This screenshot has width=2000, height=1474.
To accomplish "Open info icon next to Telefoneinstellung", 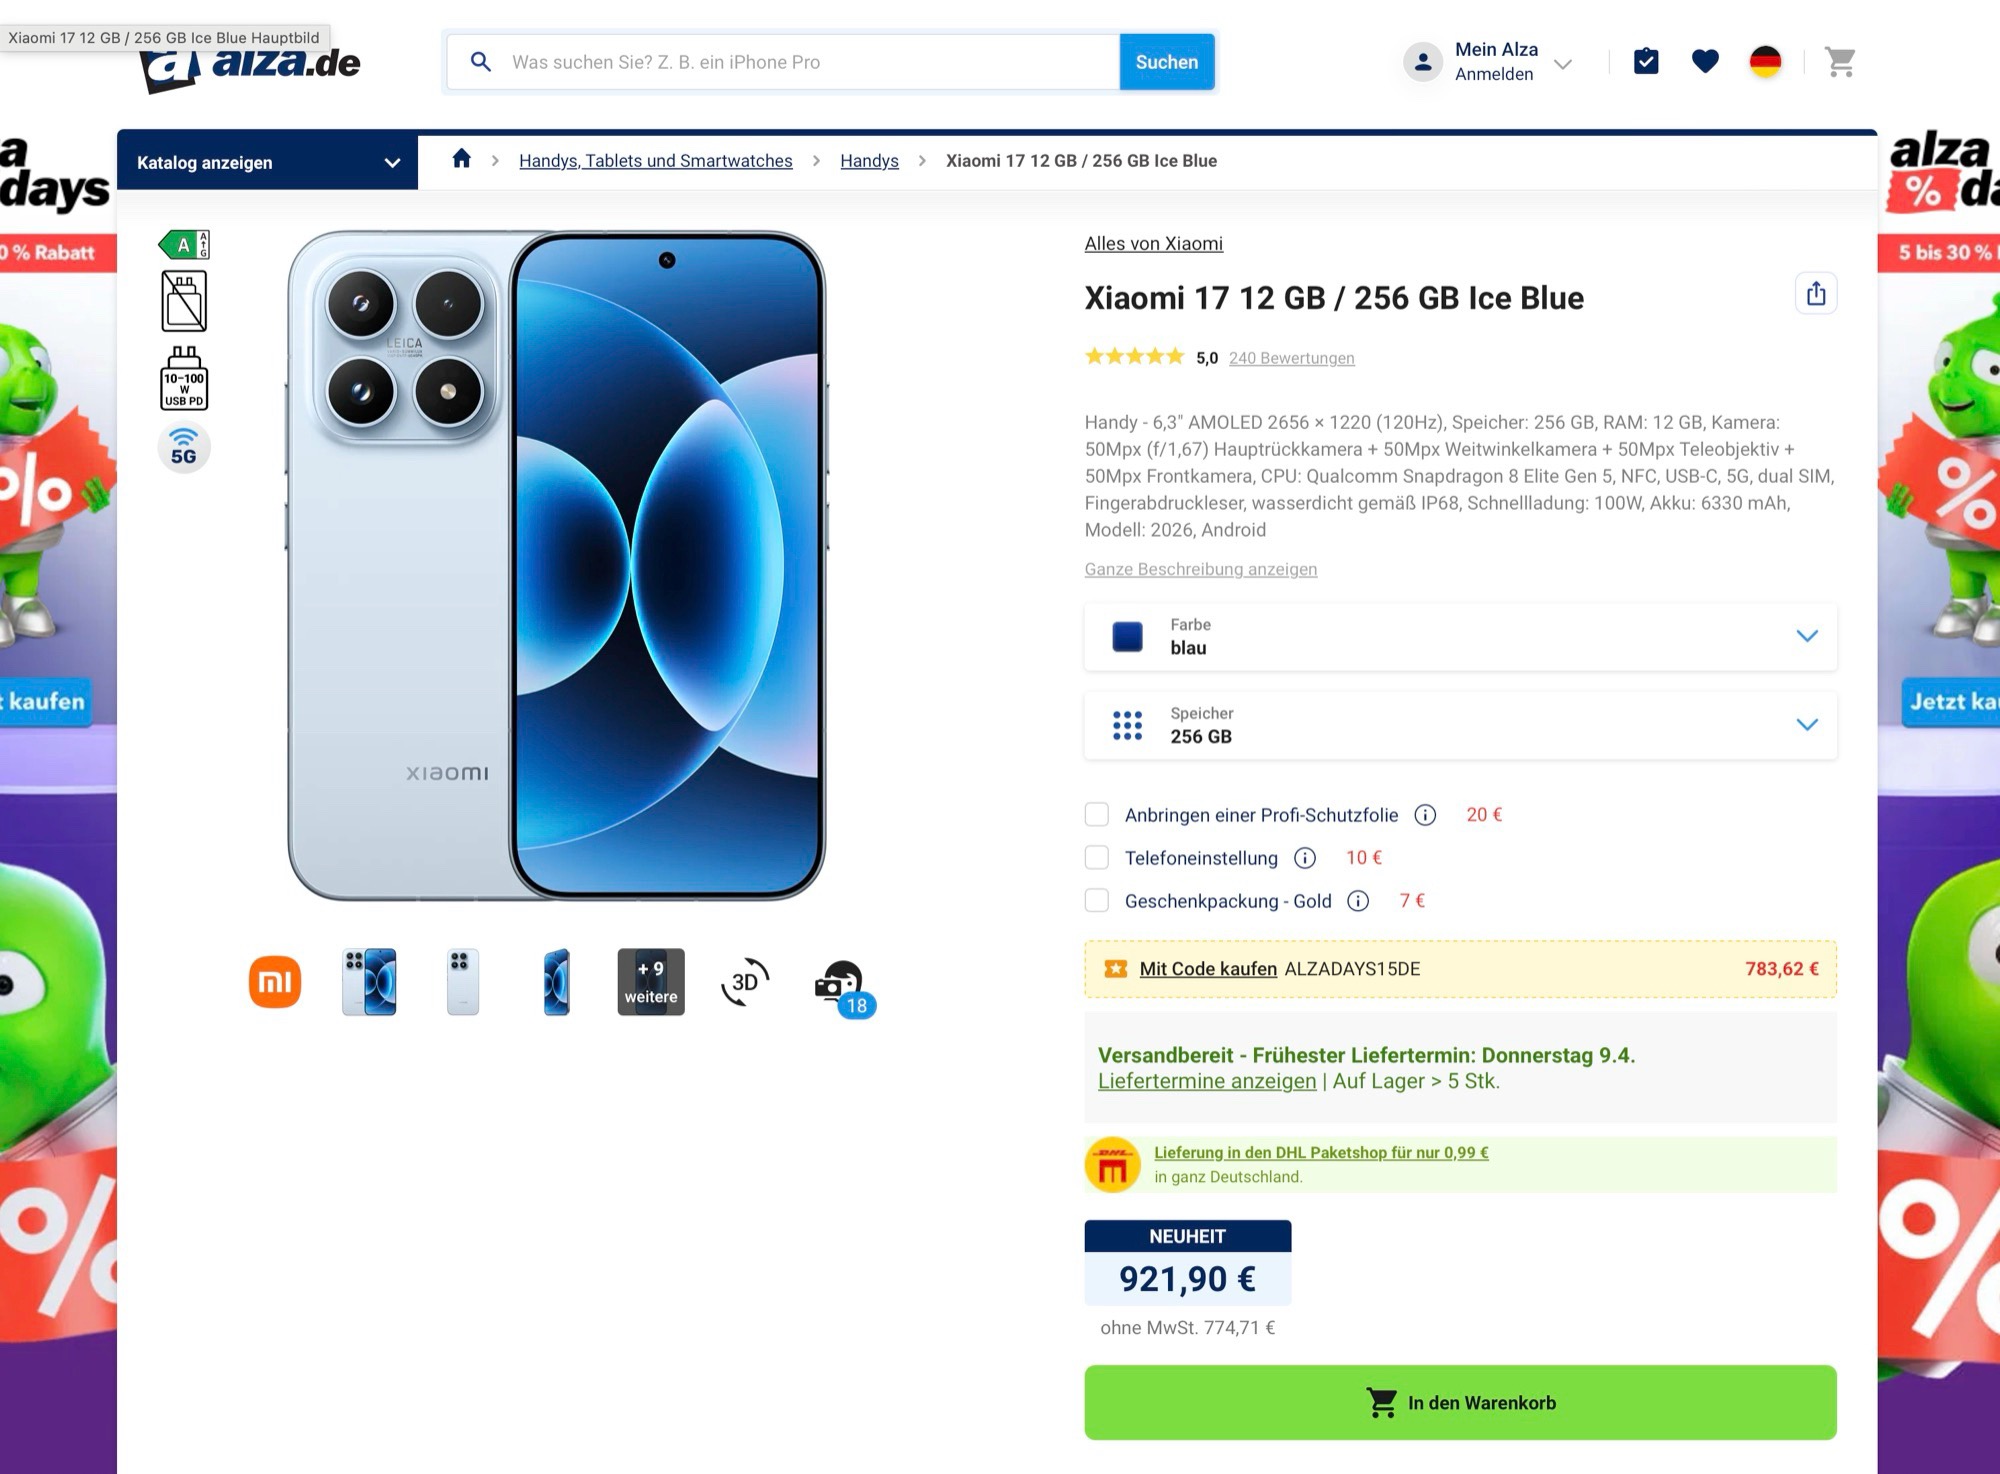I will [1305, 858].
